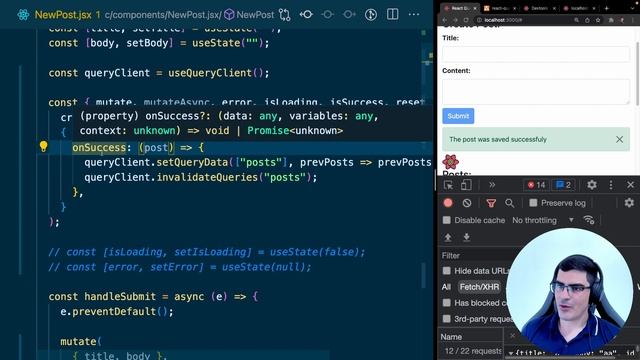The image size is (640, 360).
Task: Focus the Title input field
Action: (x=536, y=54)
